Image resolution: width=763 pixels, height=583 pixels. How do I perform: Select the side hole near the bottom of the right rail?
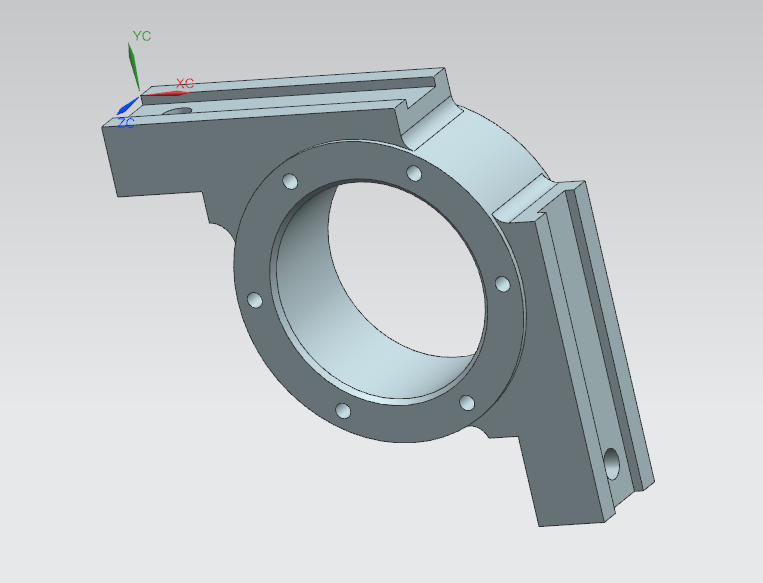click(612, 464)
